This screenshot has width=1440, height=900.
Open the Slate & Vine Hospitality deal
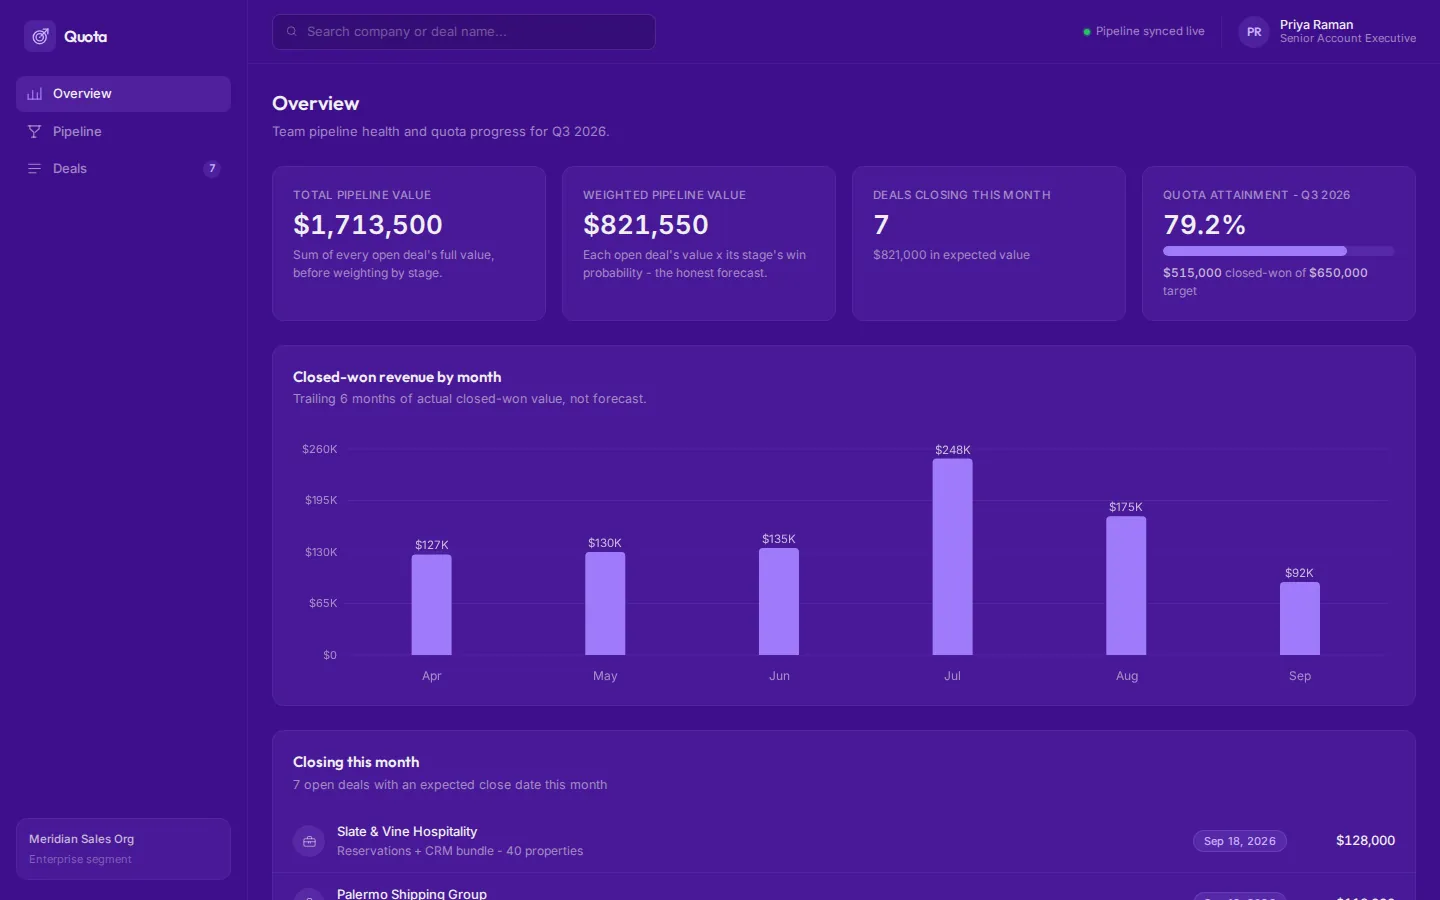(x=844, y=841)
